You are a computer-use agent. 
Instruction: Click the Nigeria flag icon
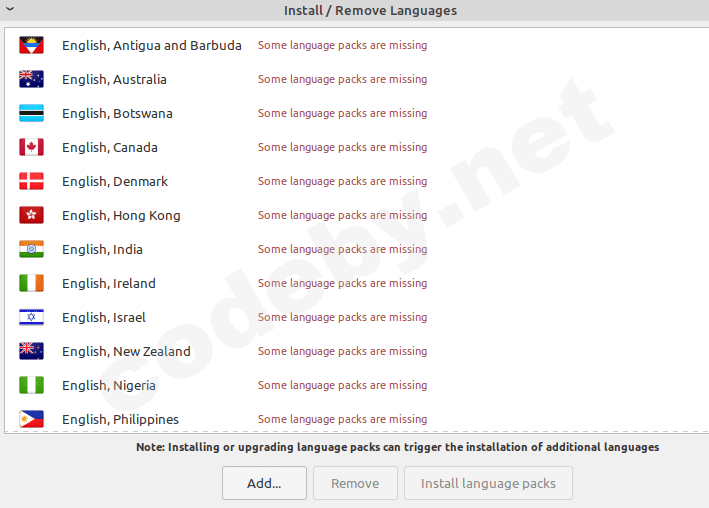pyautogui.click(x=31, y=385)
